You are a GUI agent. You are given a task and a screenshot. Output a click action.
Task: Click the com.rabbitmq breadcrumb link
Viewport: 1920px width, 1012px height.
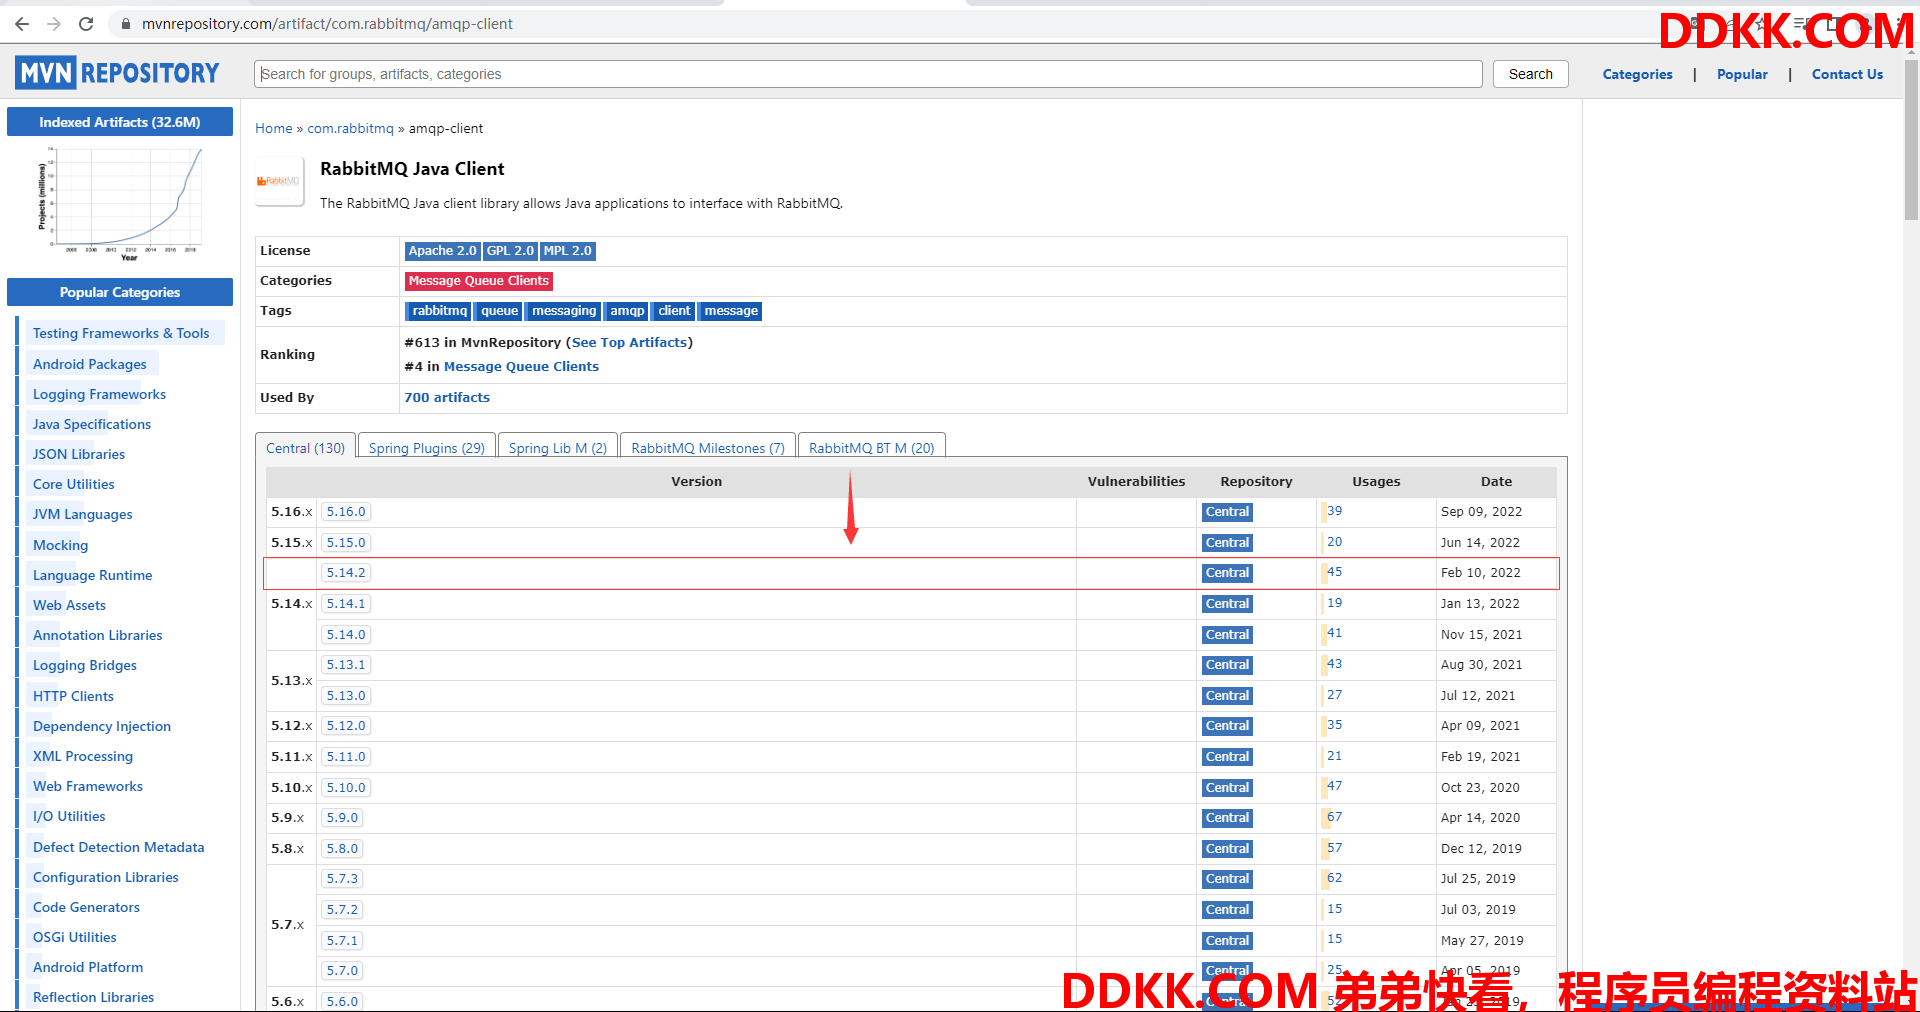click(350, 128)
